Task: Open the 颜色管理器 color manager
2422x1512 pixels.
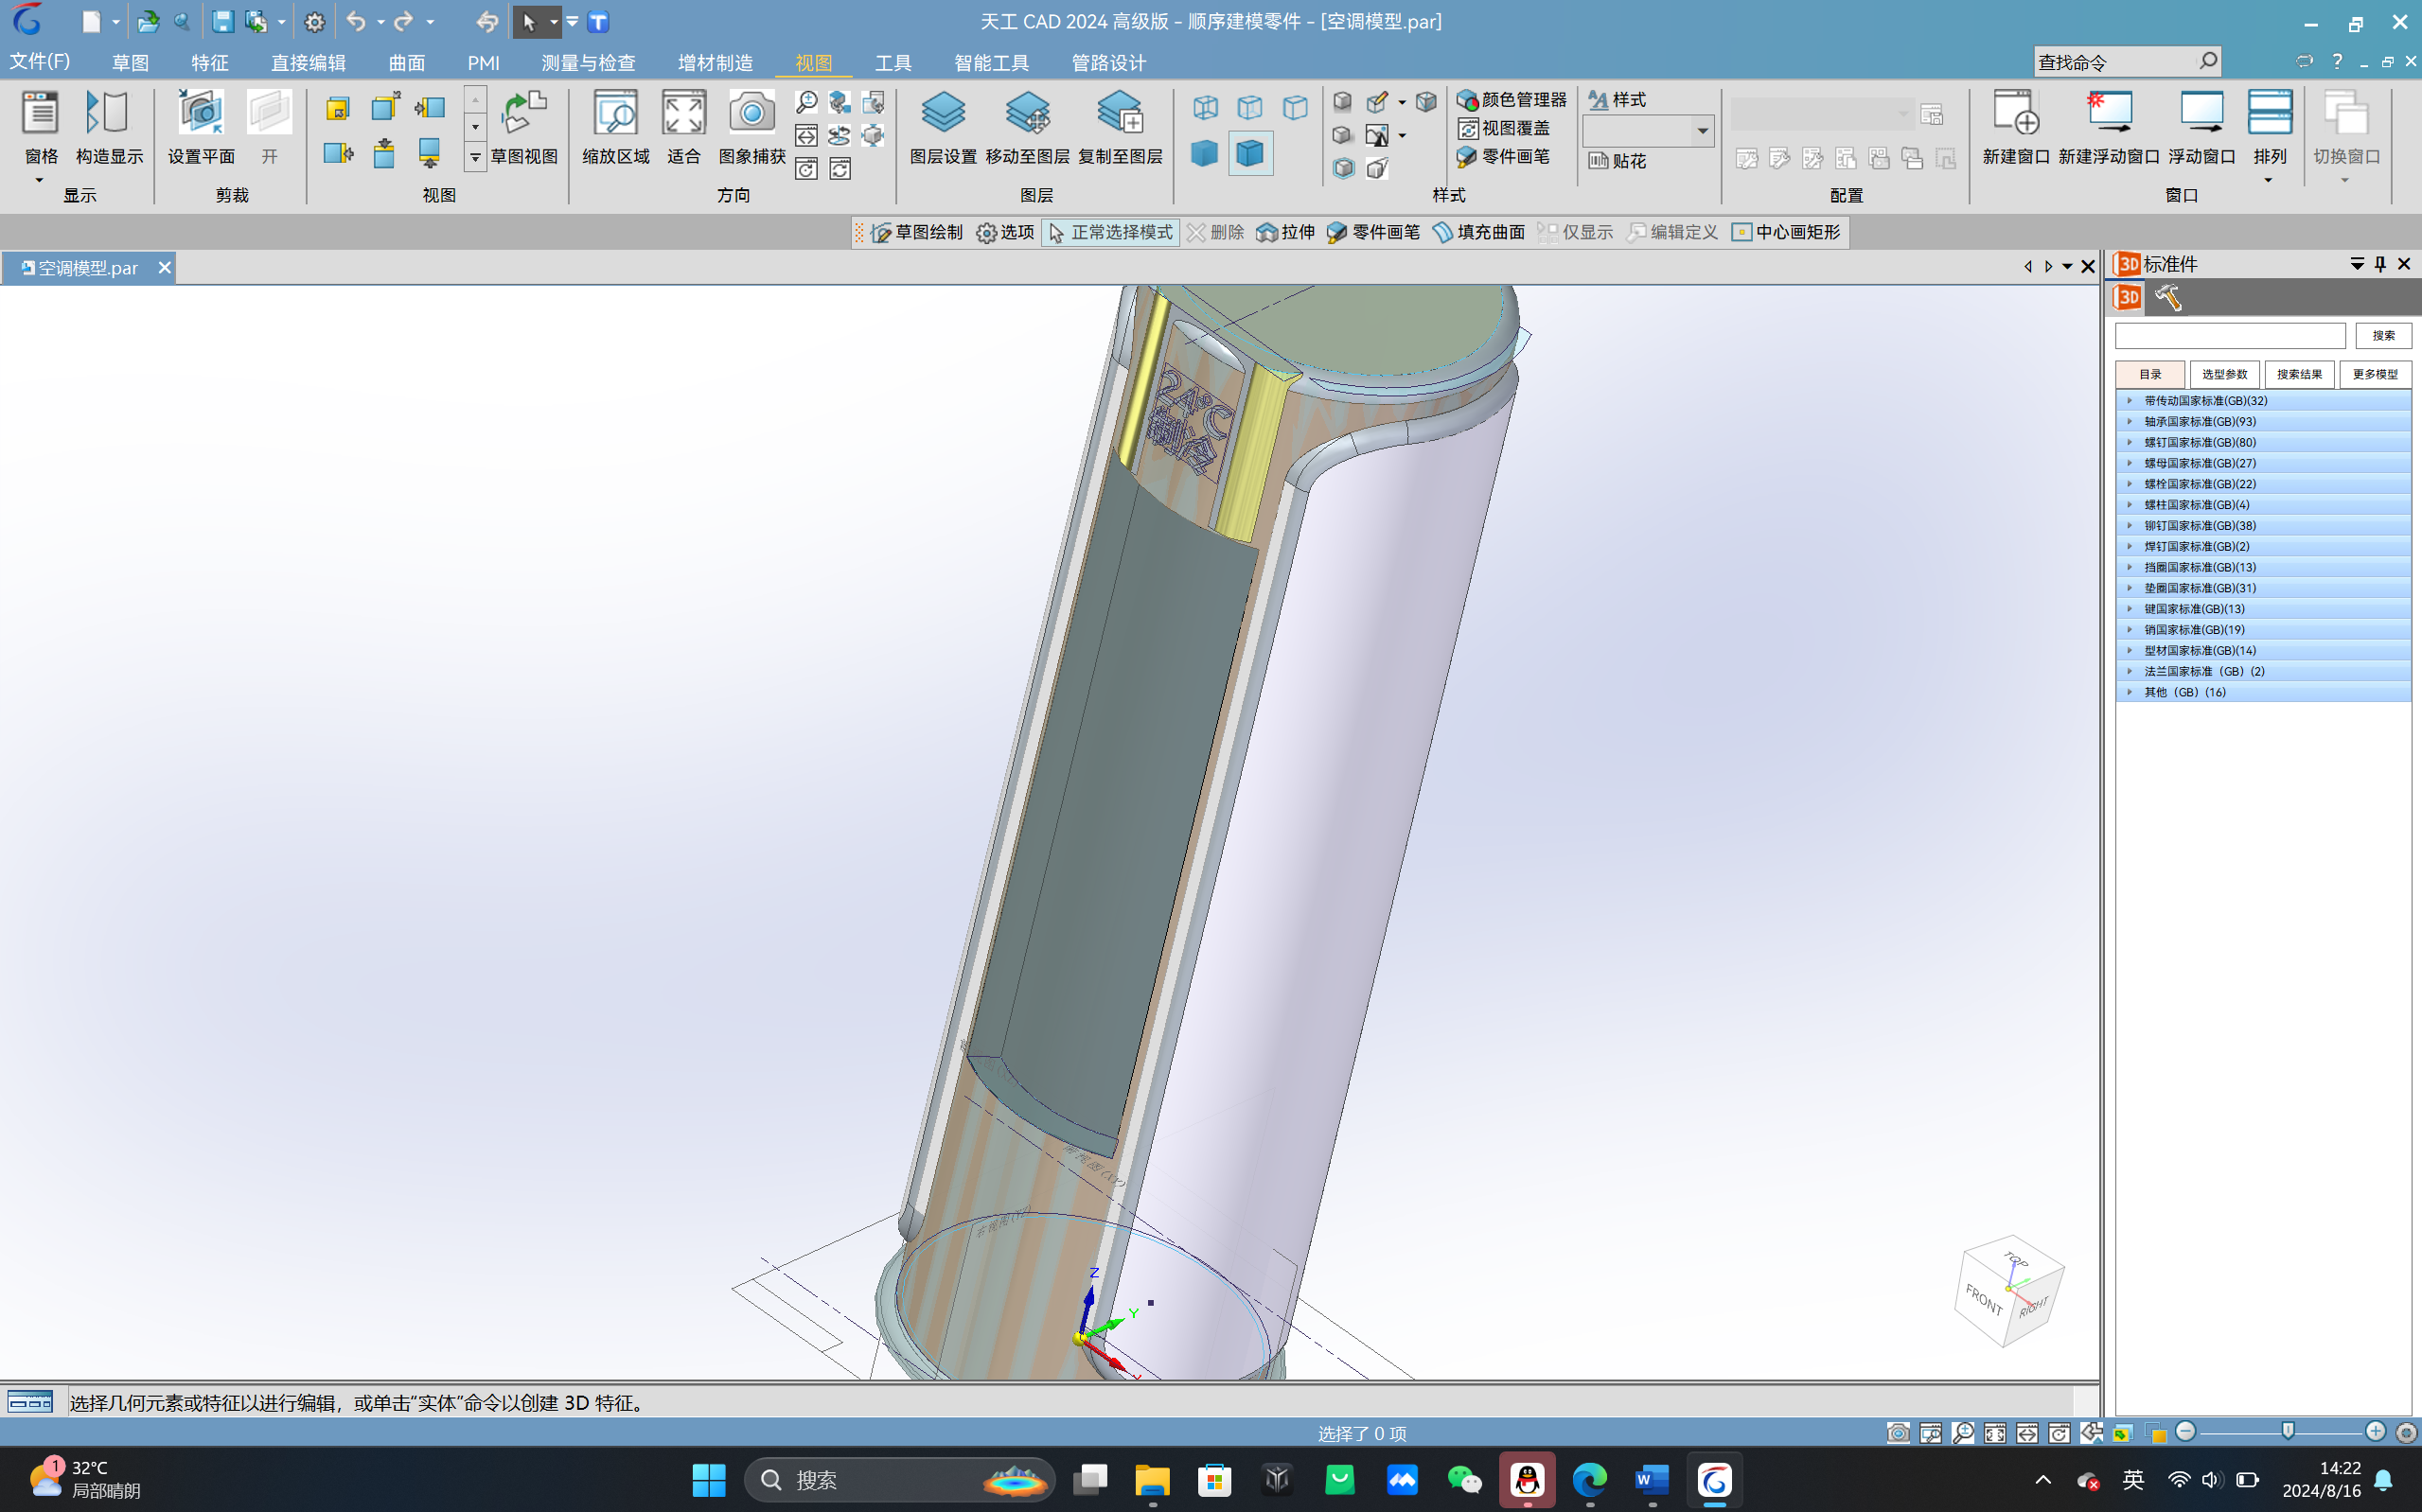Action: tap(1512, 99)
